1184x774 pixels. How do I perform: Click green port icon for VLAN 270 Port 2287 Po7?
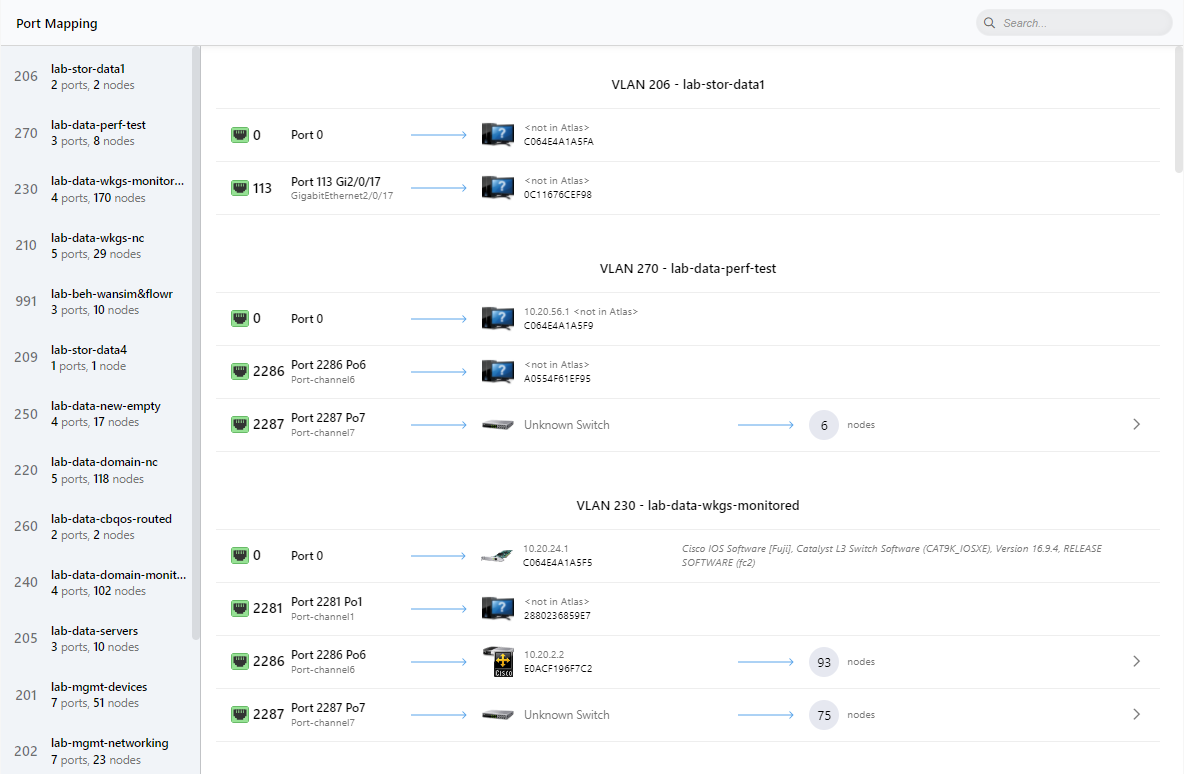pyautogui.click(x=239, y=424)
